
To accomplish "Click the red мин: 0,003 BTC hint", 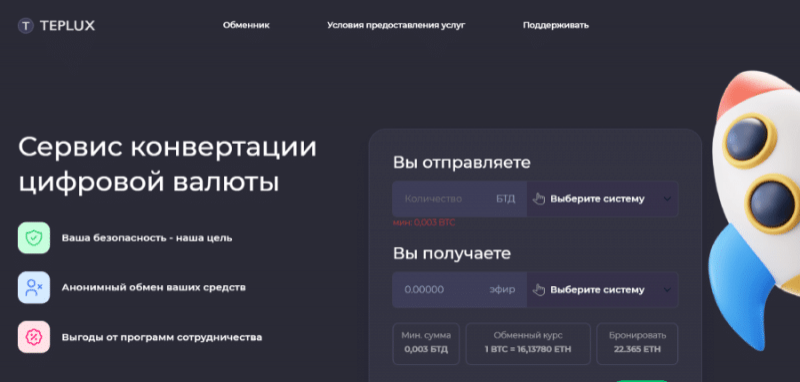I will [x=423, y=223].
